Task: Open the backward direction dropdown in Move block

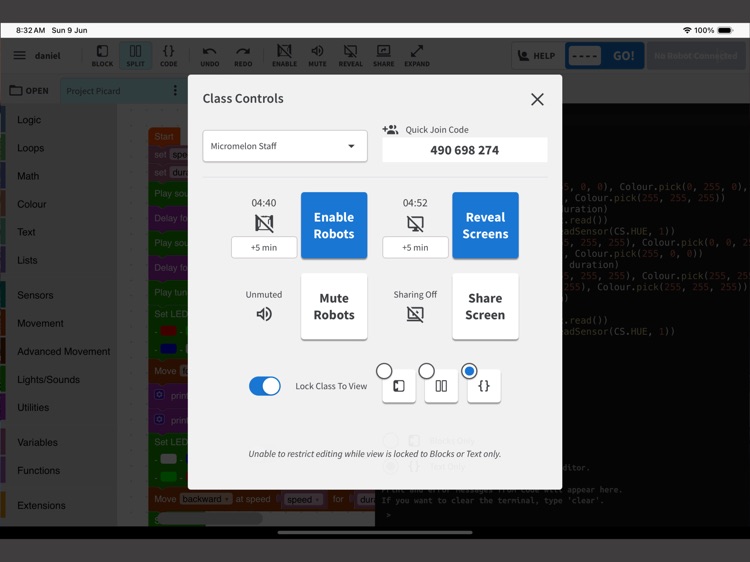Action: [x=206, y=499]
